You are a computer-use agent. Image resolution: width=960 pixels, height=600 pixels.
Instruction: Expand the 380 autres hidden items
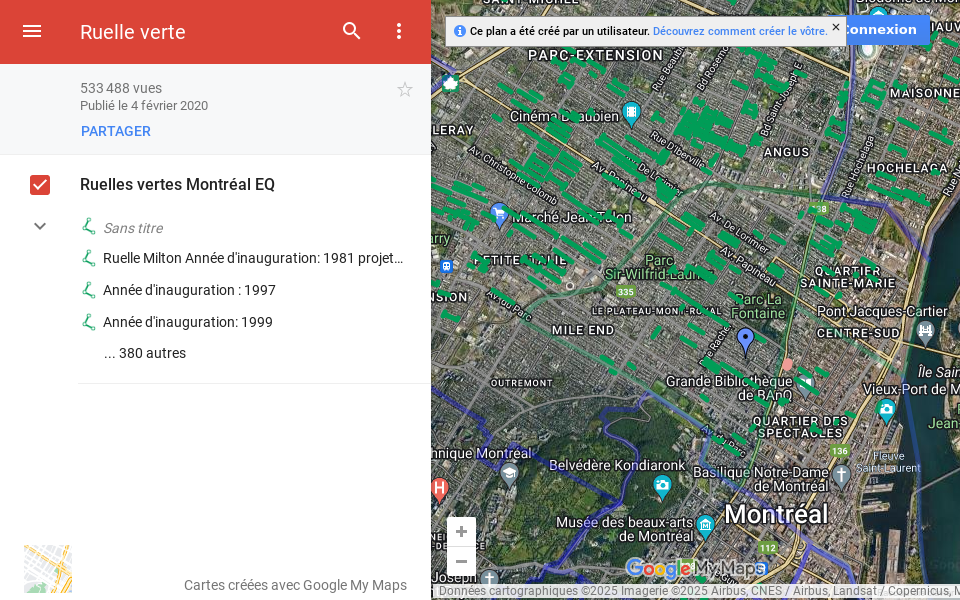click(145, 353)
